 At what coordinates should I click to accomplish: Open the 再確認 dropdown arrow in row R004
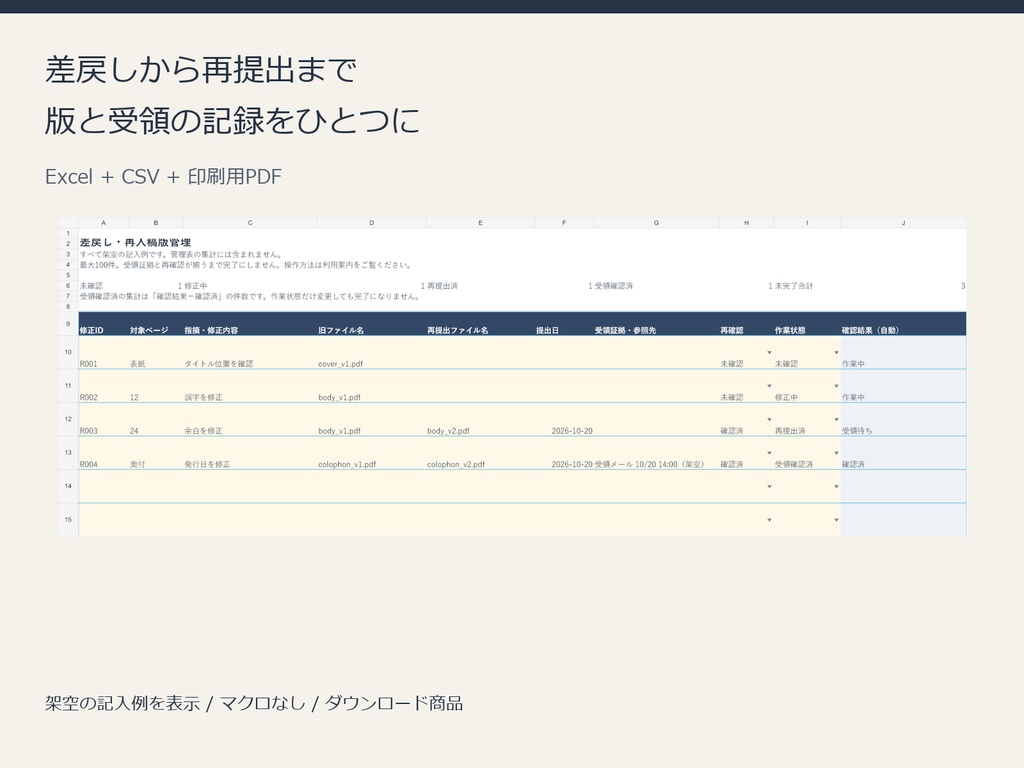[769, 453]
